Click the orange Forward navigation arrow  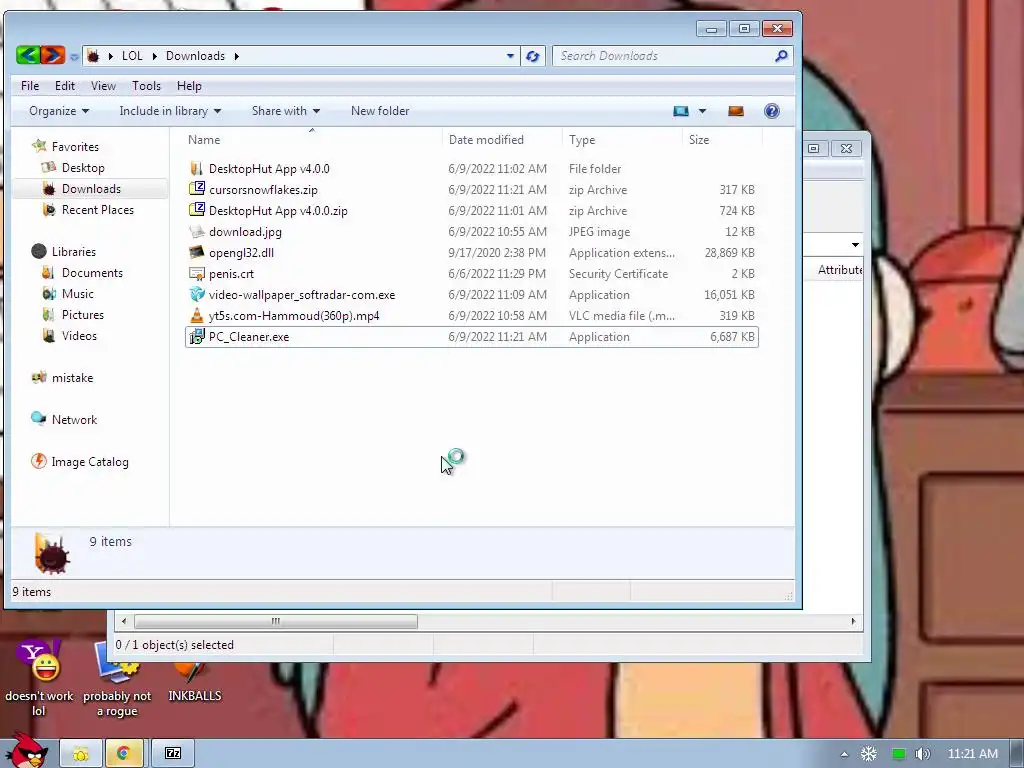coord(53,56)
